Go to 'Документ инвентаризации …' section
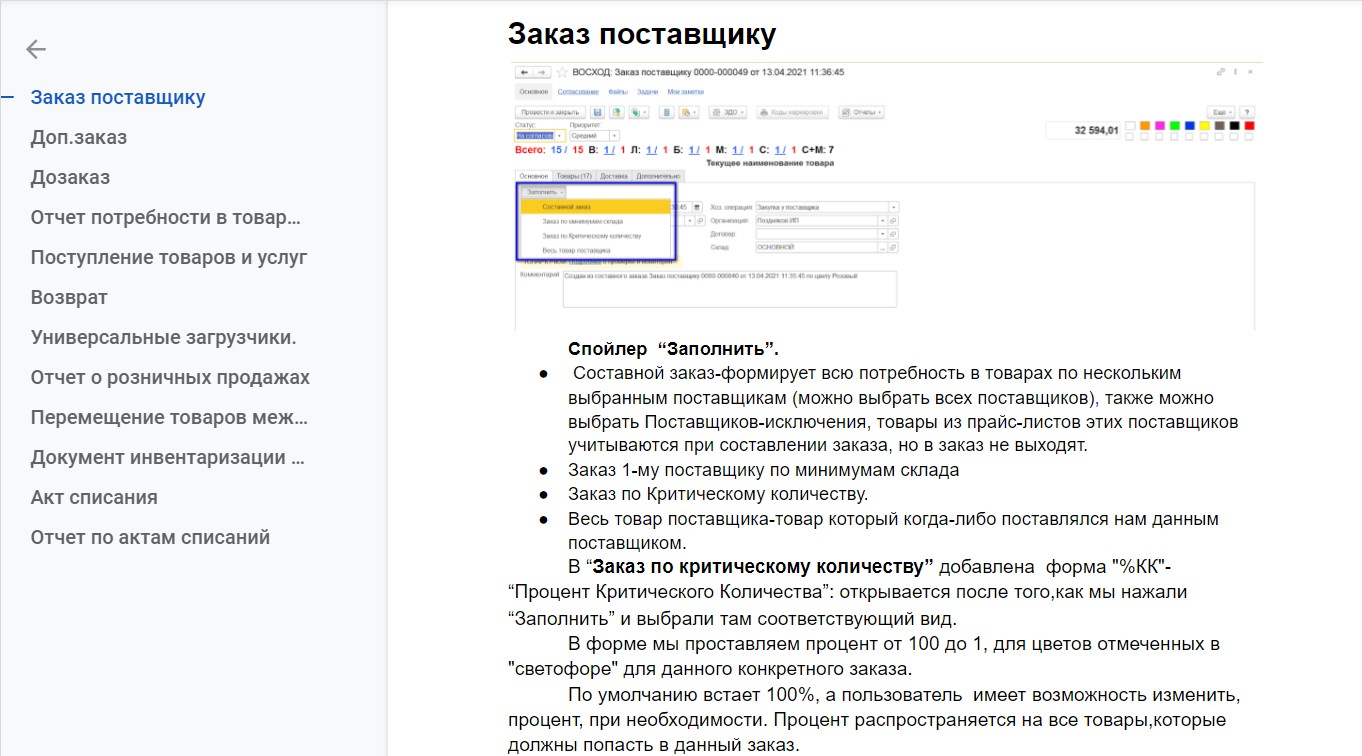Viewport: 1362px width, 756px height. pyautogui.click(x=167, y=457)
